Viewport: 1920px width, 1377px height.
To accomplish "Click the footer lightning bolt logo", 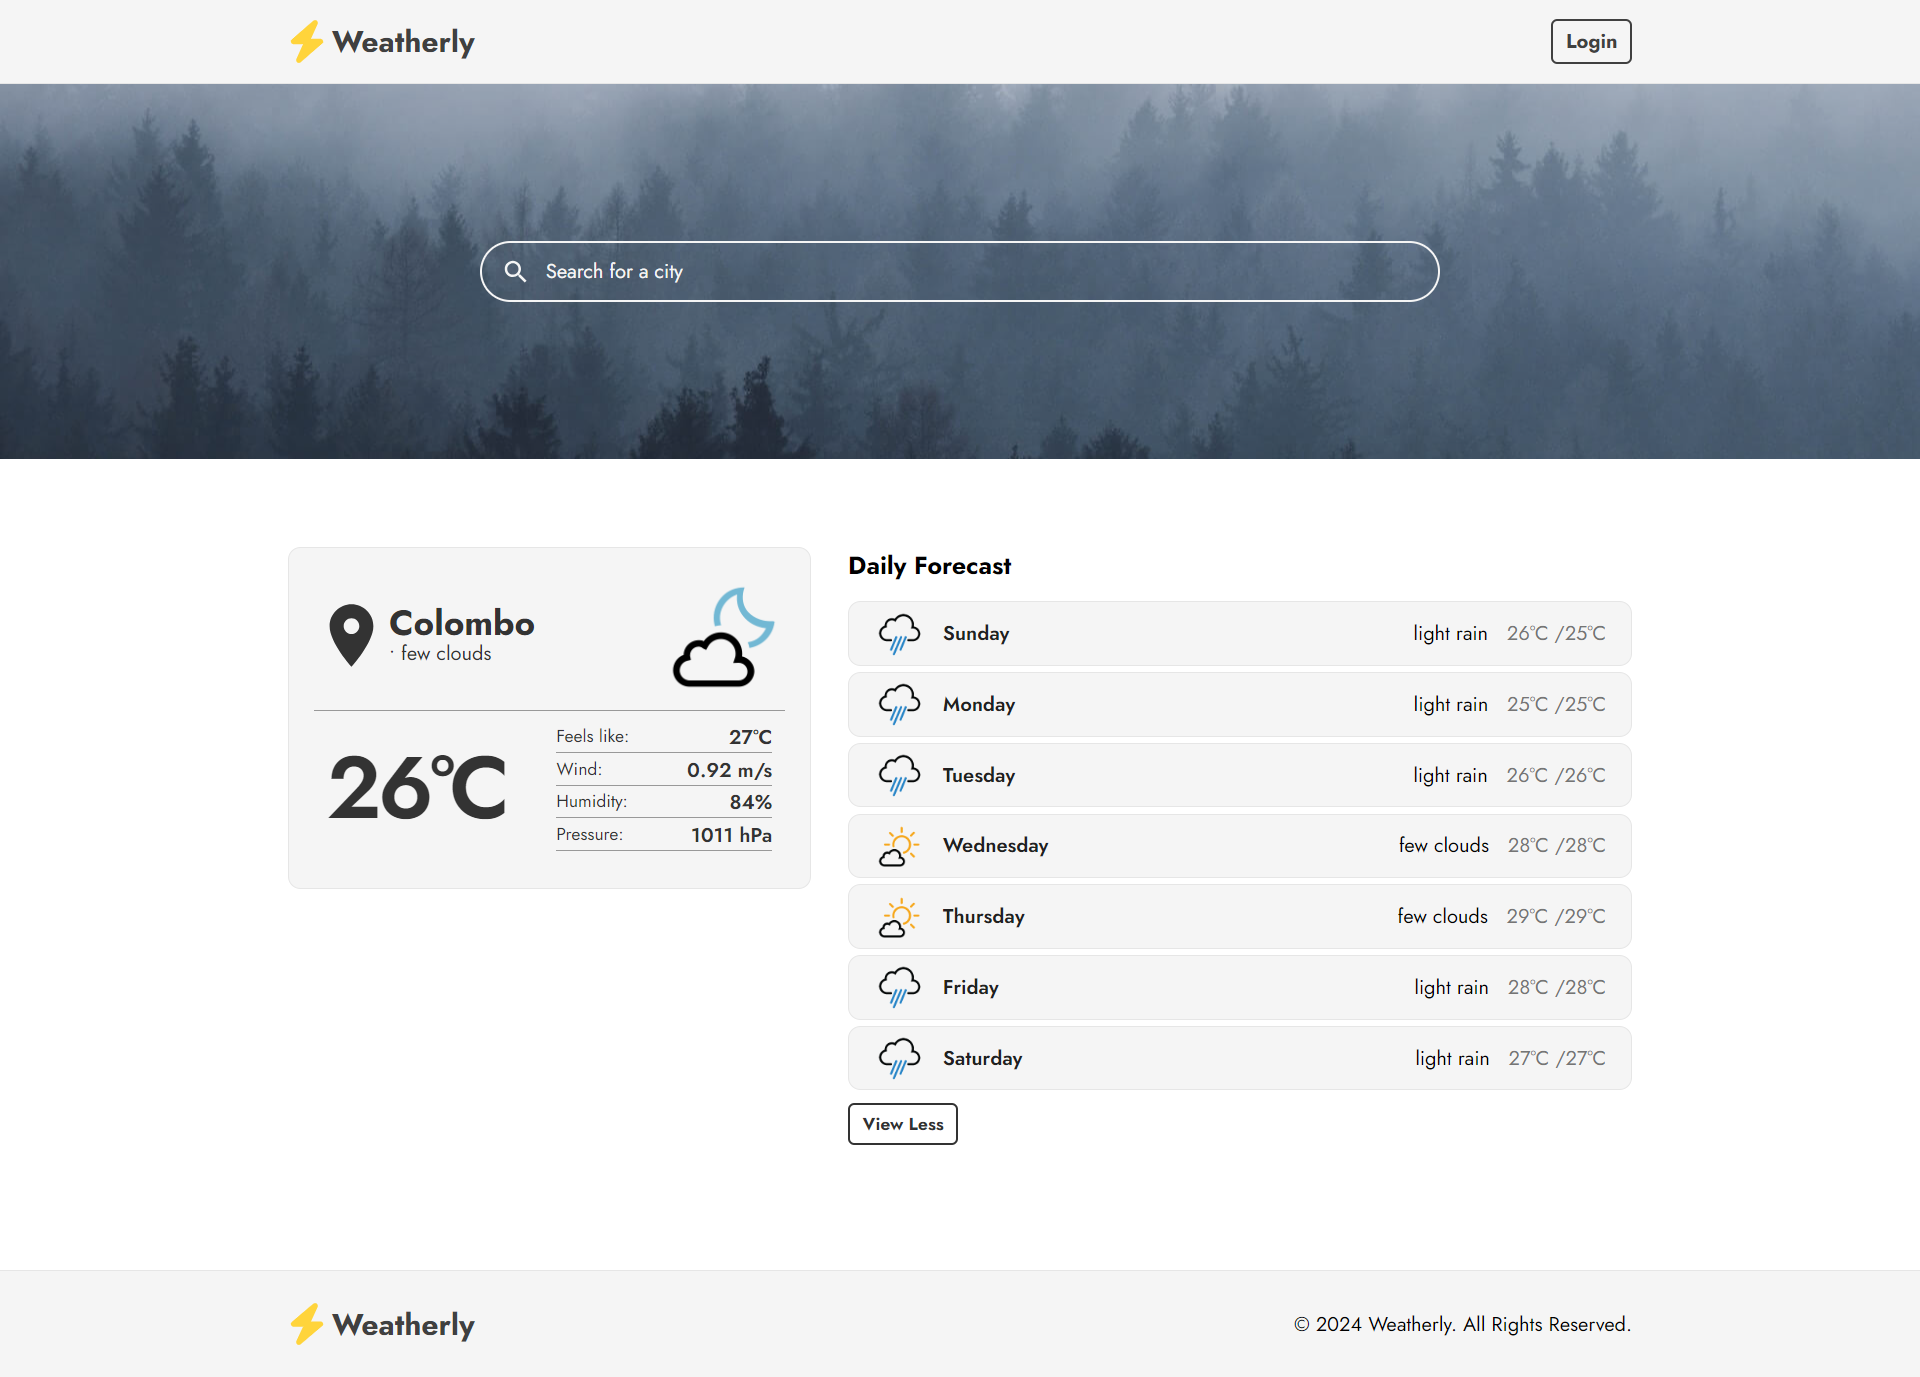I will (306, 1324).
